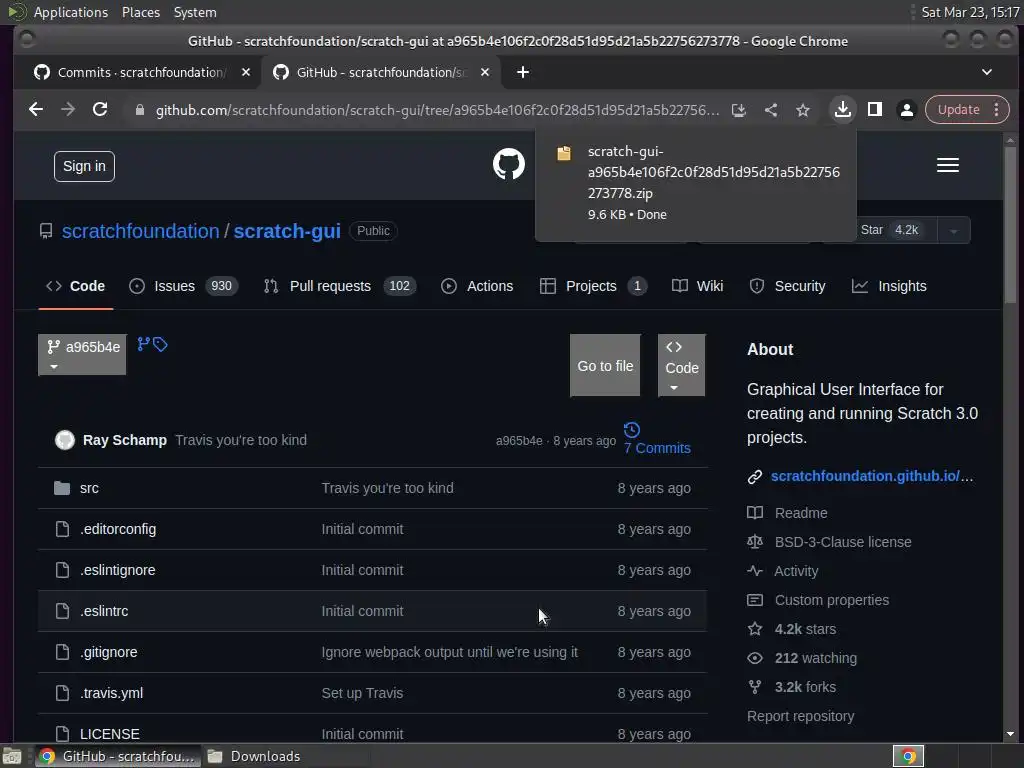Open the Pull requests tab
Viewport: 1024px width, 768px height.
coord(340,286)
